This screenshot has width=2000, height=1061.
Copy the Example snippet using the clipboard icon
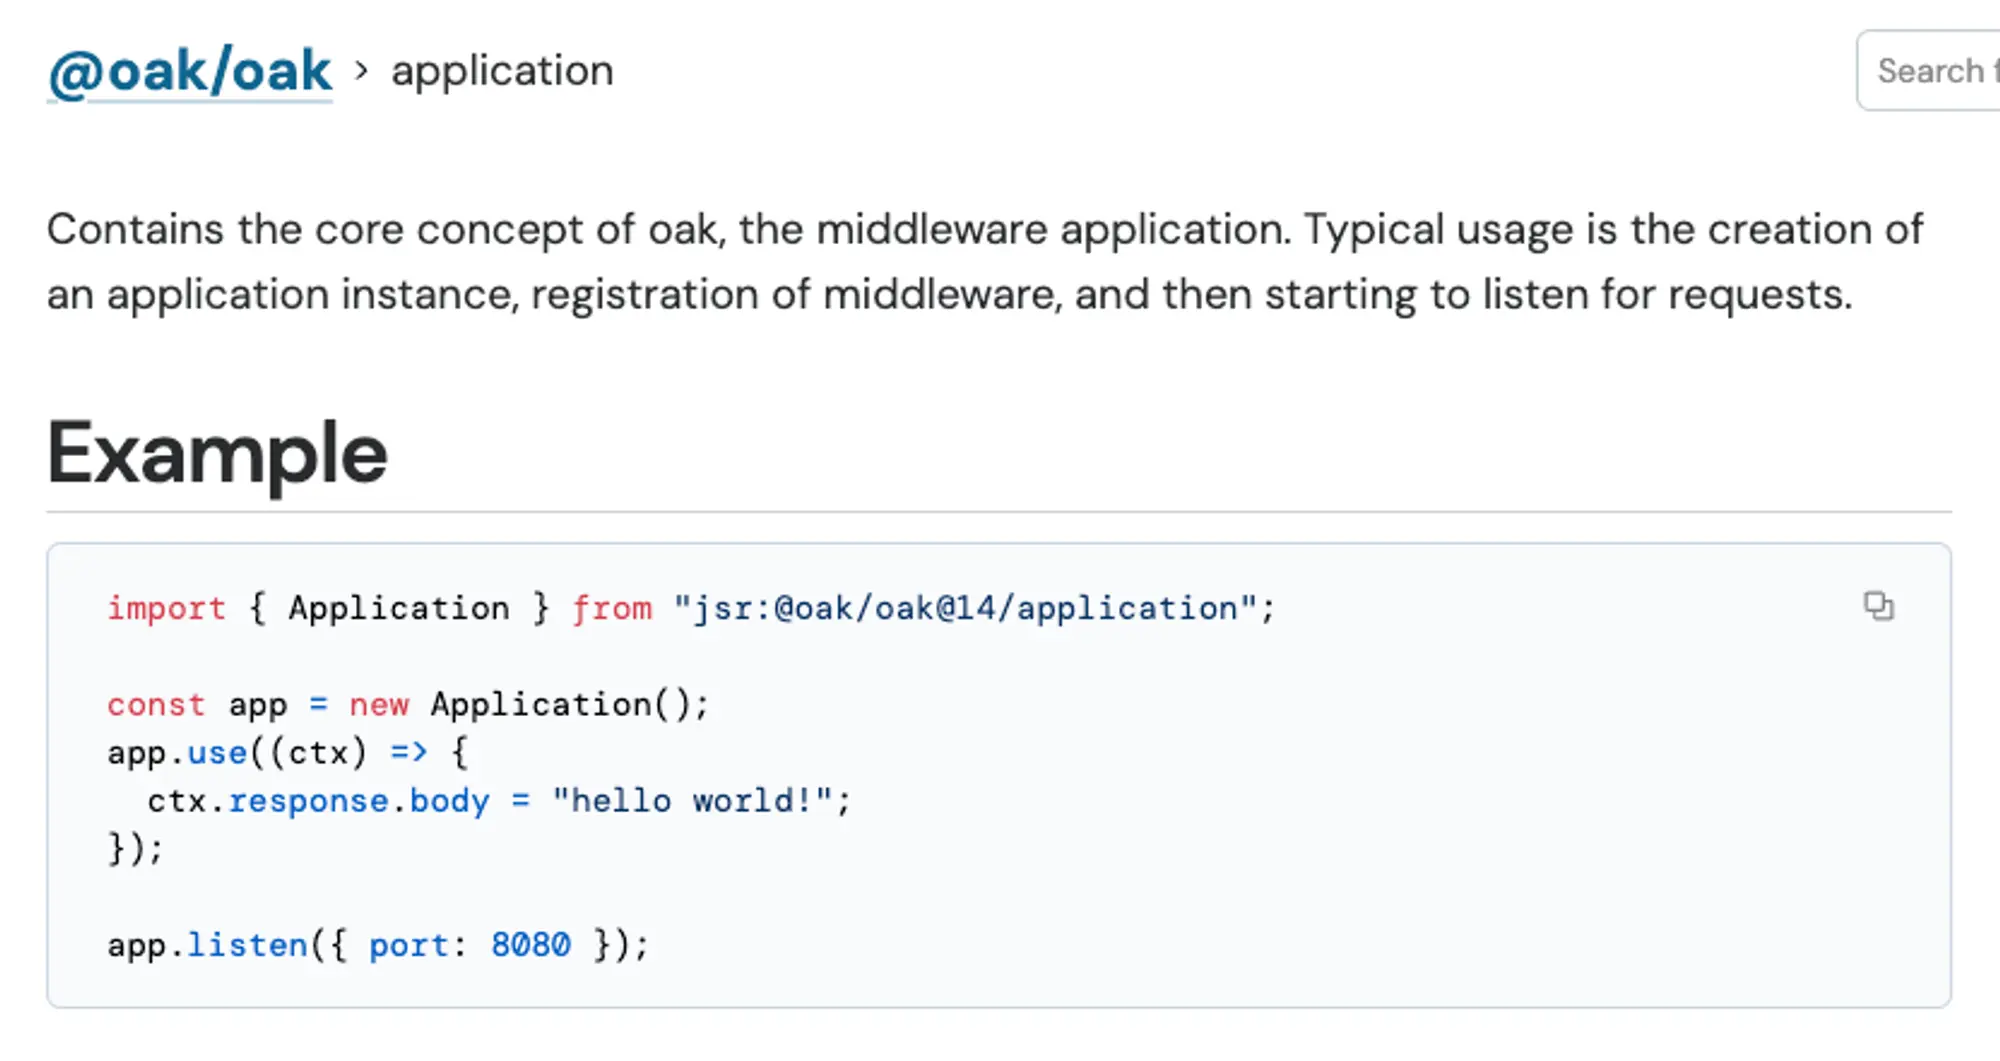[x=1878, y=607]
